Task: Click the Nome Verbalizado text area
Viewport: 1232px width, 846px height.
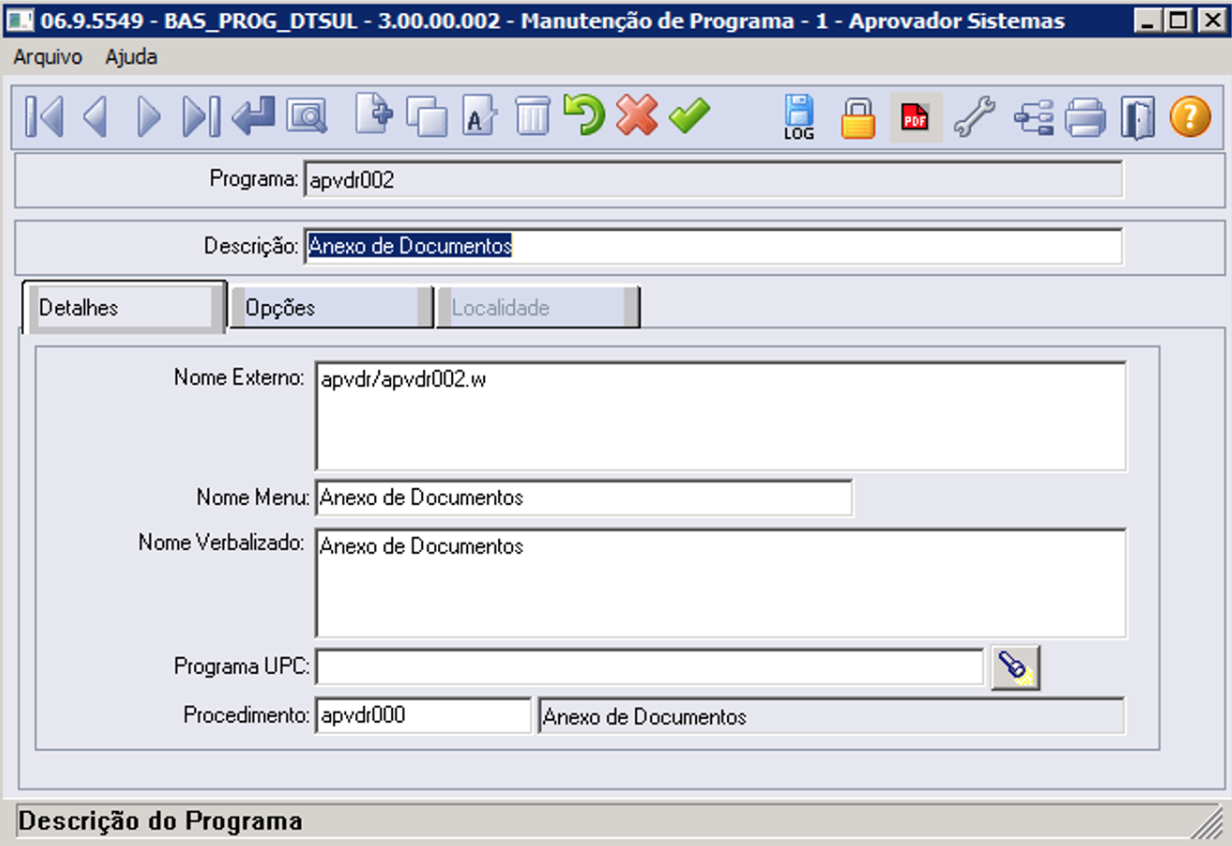Action: pos(721,583)
